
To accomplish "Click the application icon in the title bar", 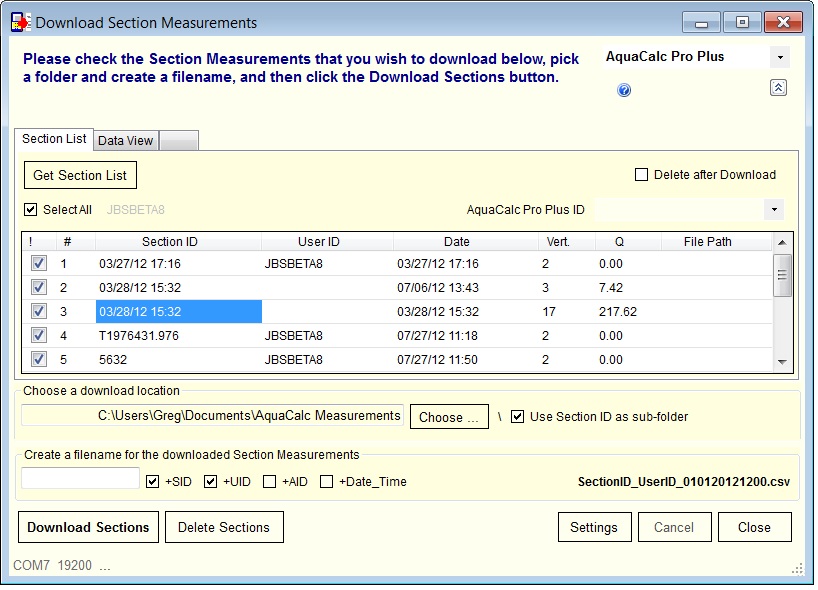I will (21, 22).
